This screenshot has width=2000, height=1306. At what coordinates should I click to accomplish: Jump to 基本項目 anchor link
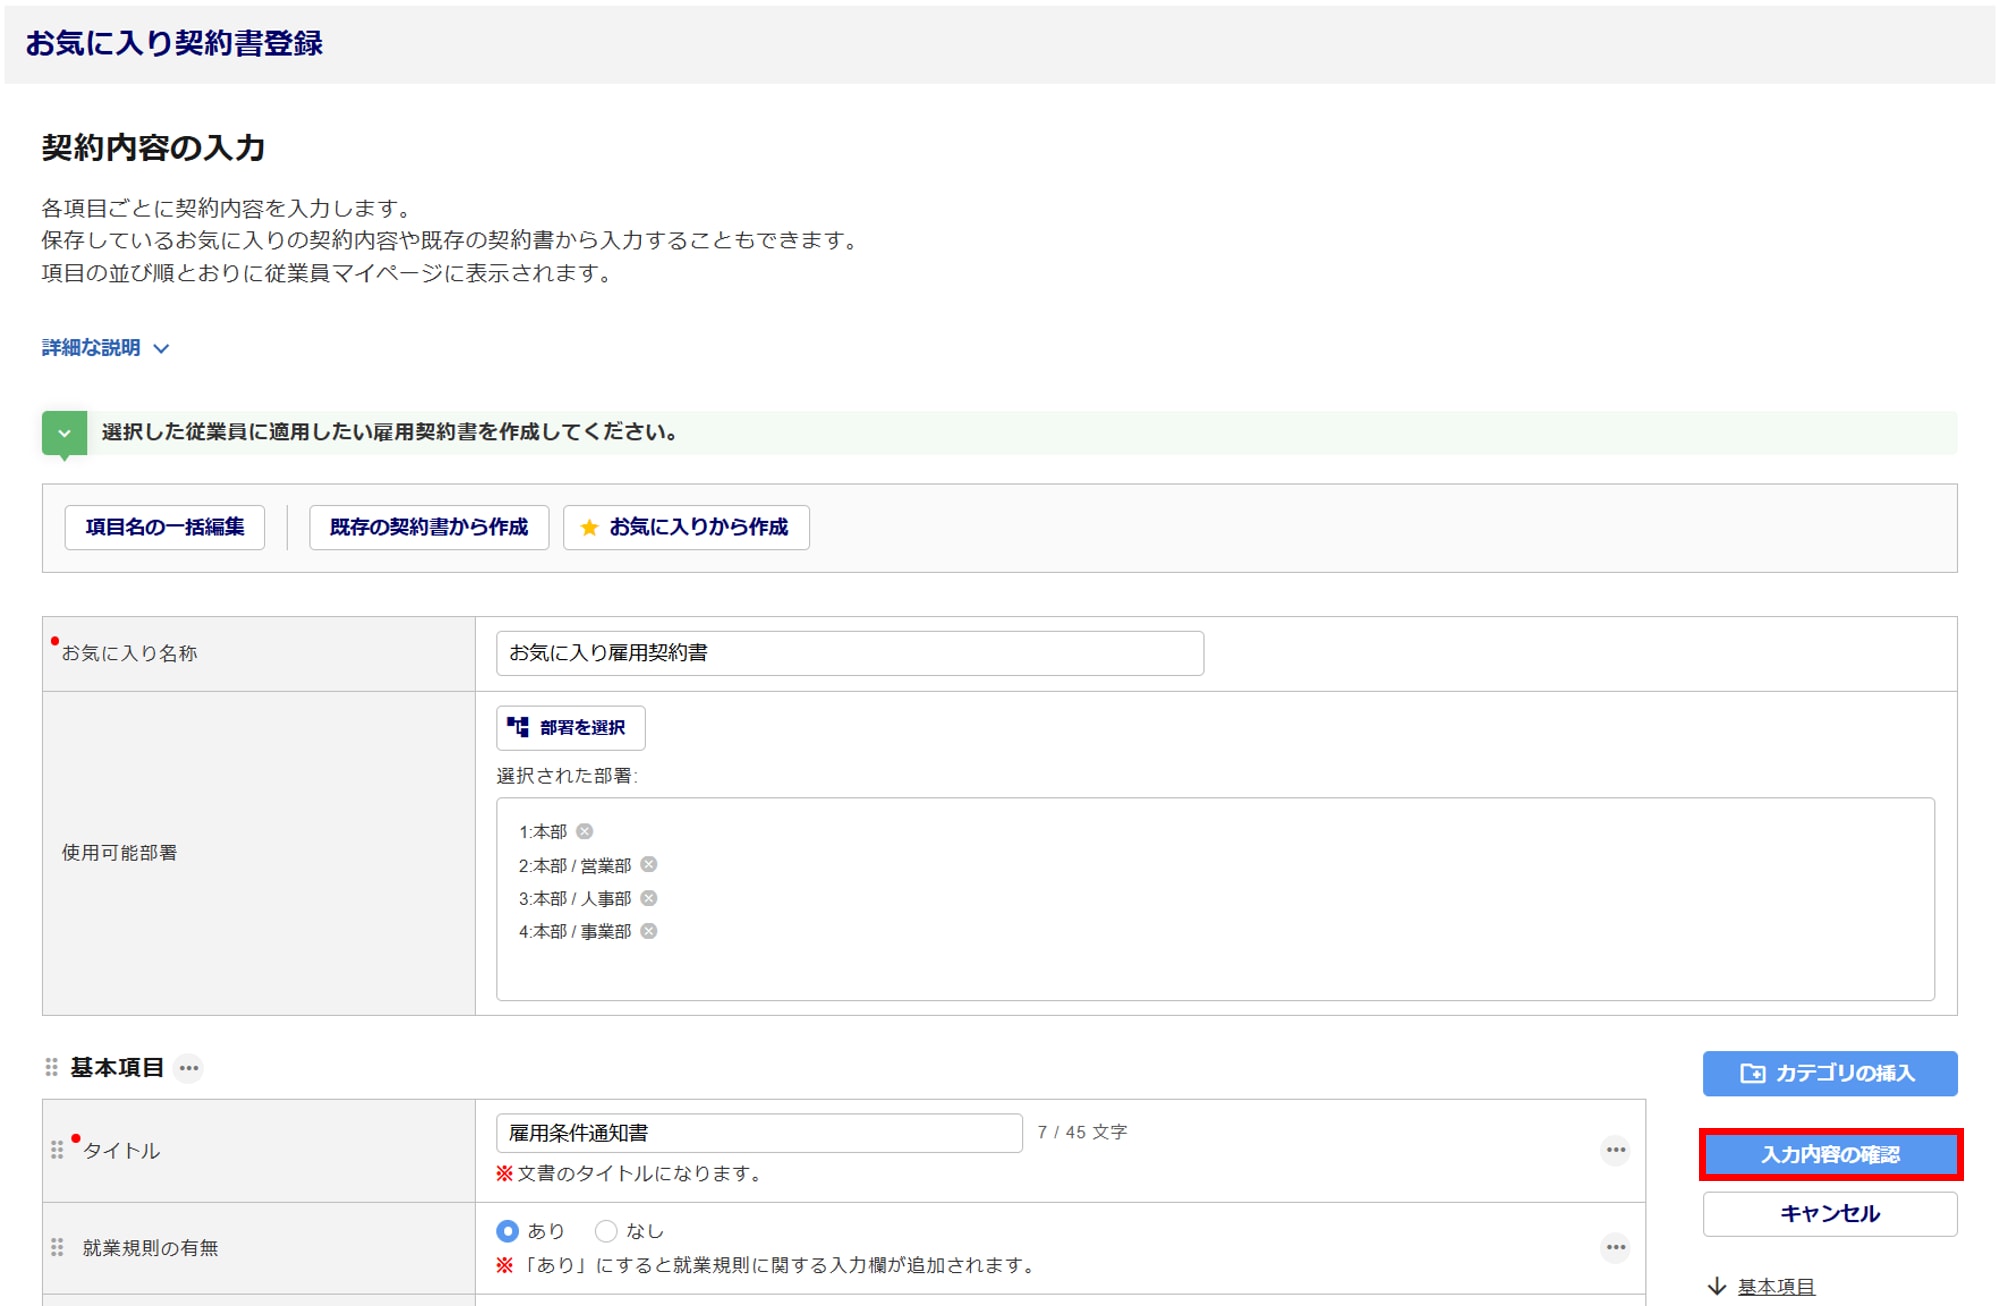tap(1775, 1286)
